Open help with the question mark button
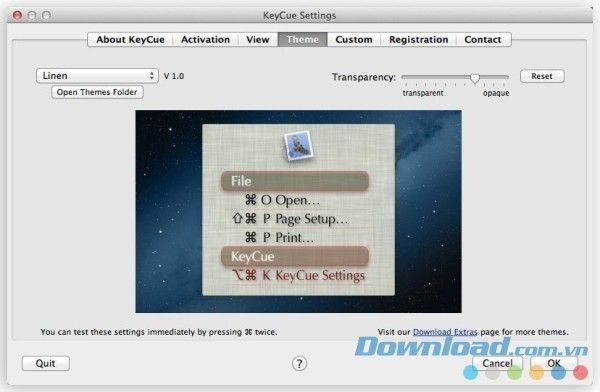 (299, 363)
